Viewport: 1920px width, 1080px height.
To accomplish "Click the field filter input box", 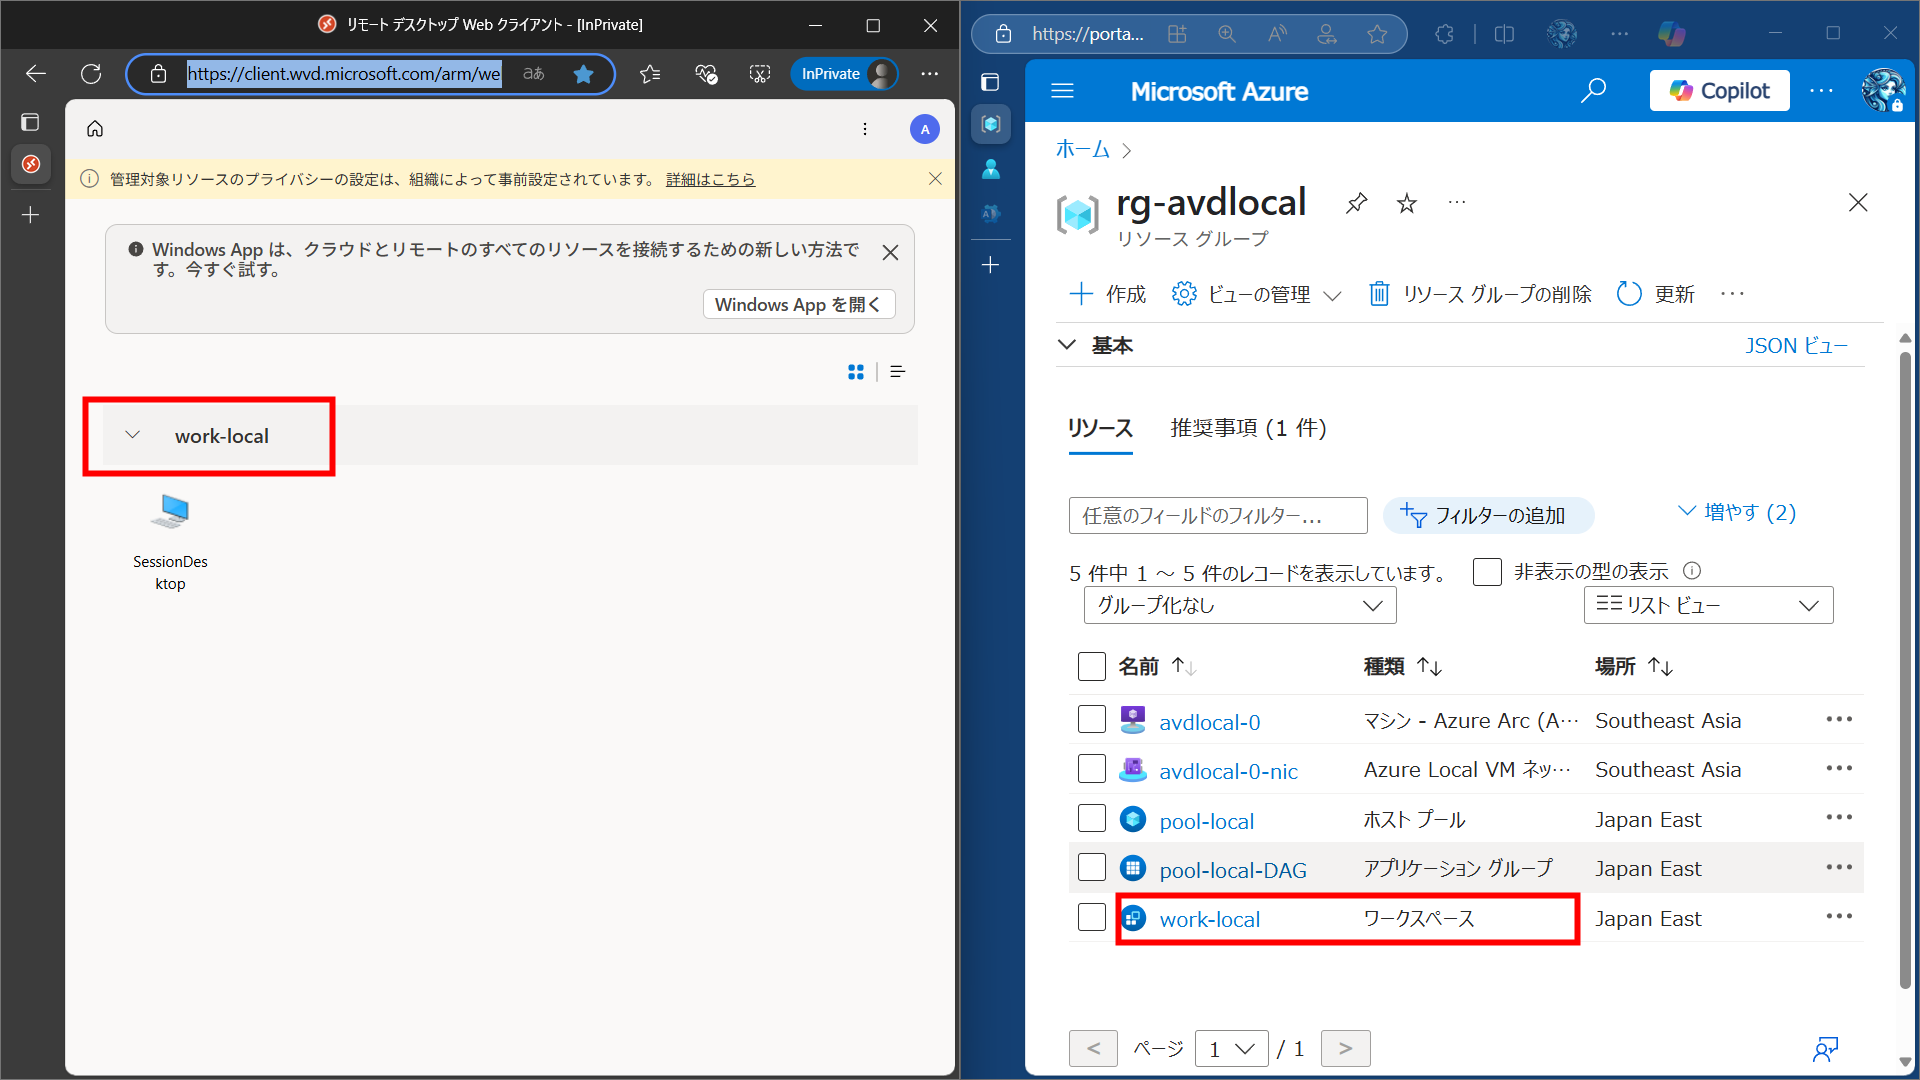I will (x=1217, y=516).
